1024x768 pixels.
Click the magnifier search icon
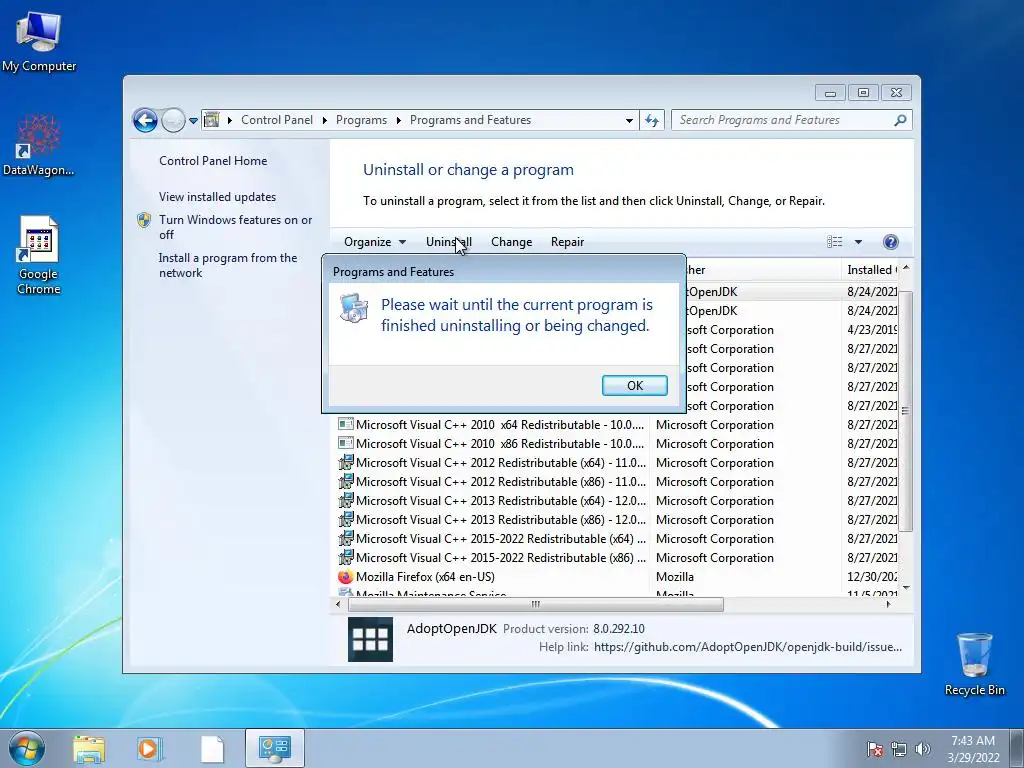point(900,120)
